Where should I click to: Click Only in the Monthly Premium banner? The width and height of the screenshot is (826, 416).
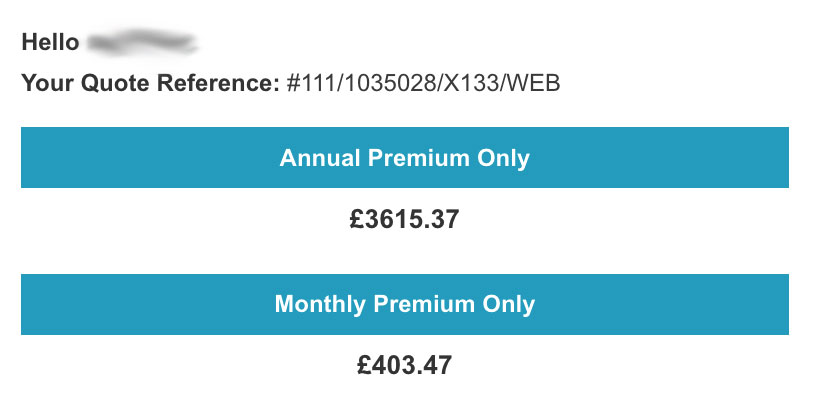pos(508,304)
